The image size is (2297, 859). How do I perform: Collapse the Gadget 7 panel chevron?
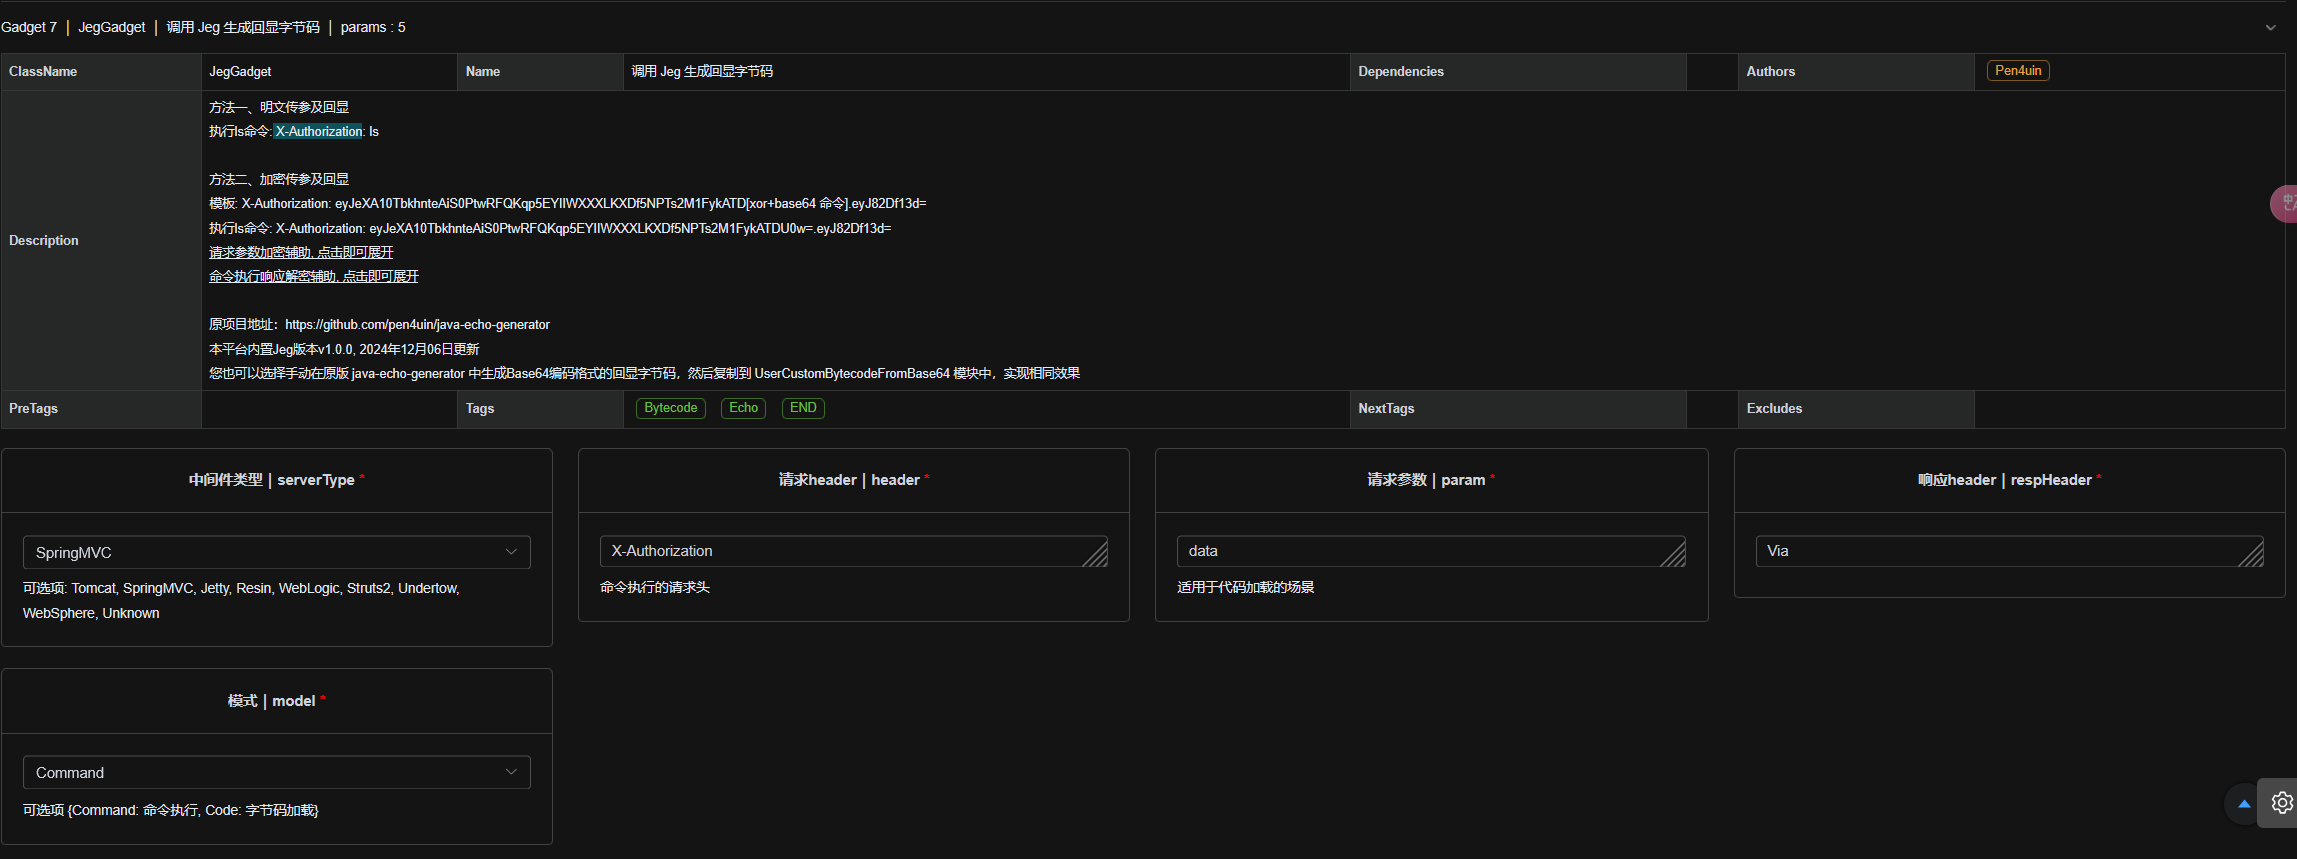point(2270,28)
